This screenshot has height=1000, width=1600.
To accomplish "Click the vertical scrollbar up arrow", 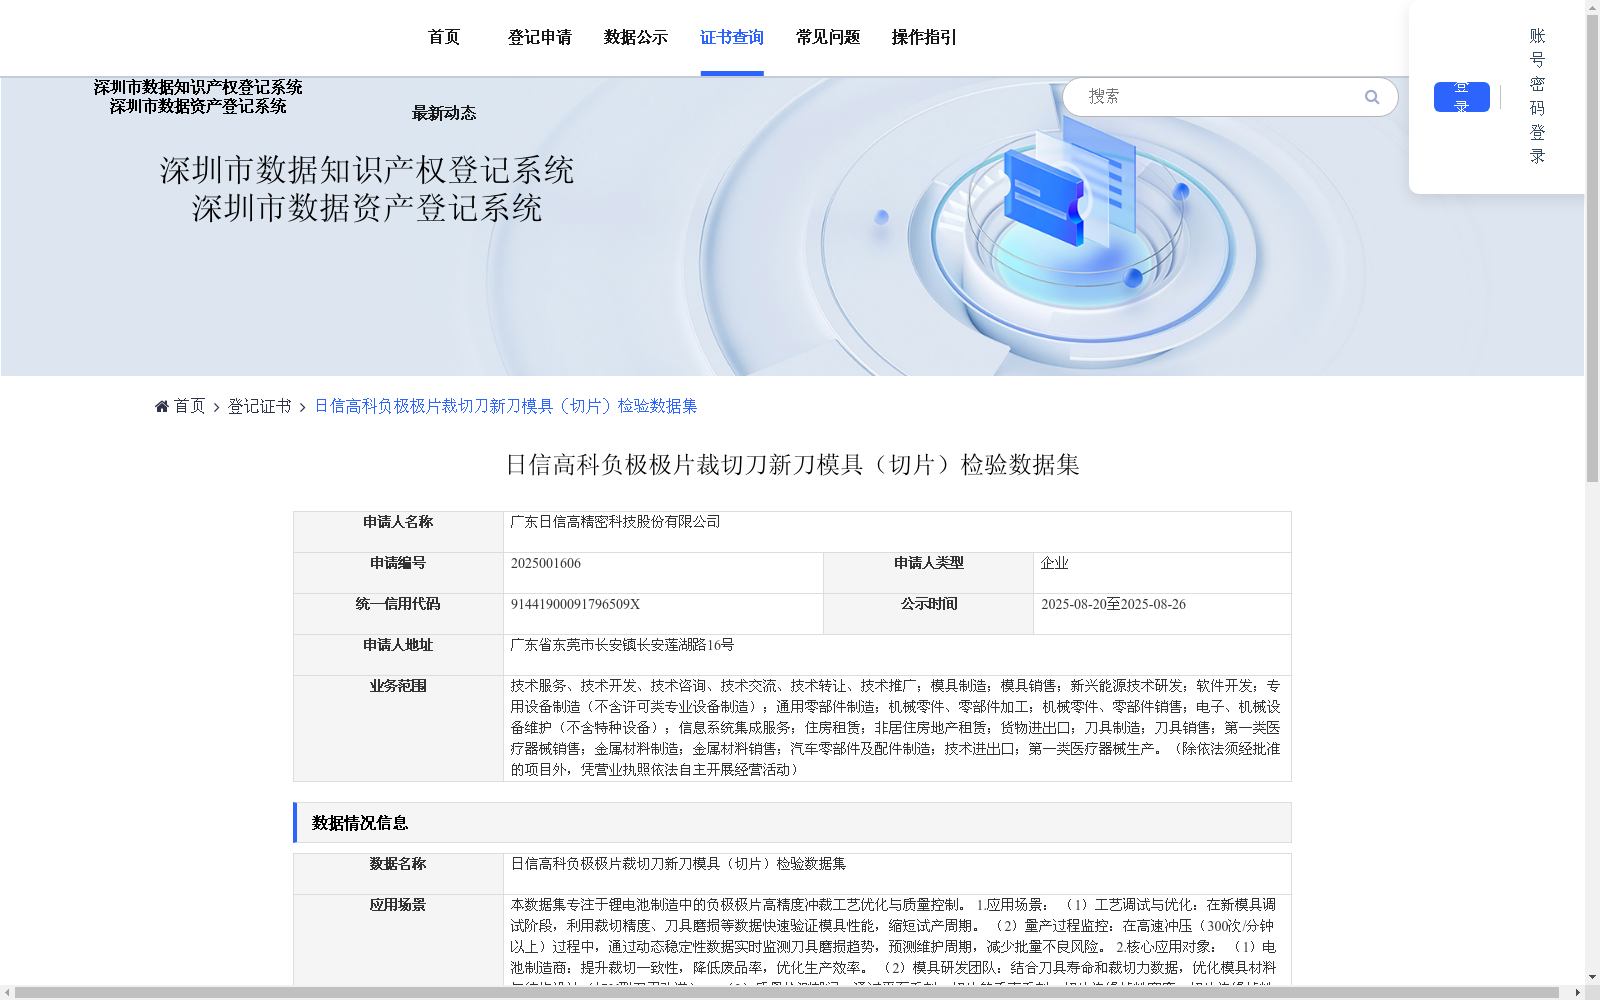I will click(1592, 7).
